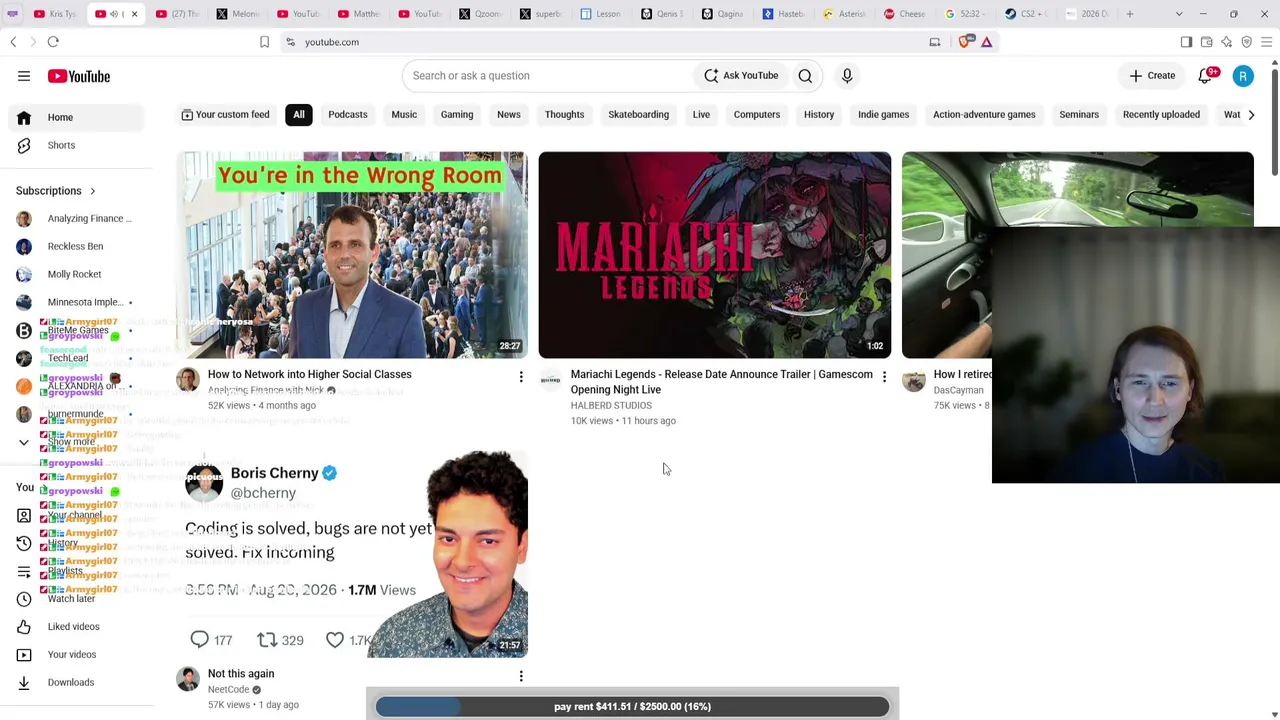The width and height of the screenshot is (1280, 720).
Task: Open a new browser tab
Action: click(x=1130, y=14)
